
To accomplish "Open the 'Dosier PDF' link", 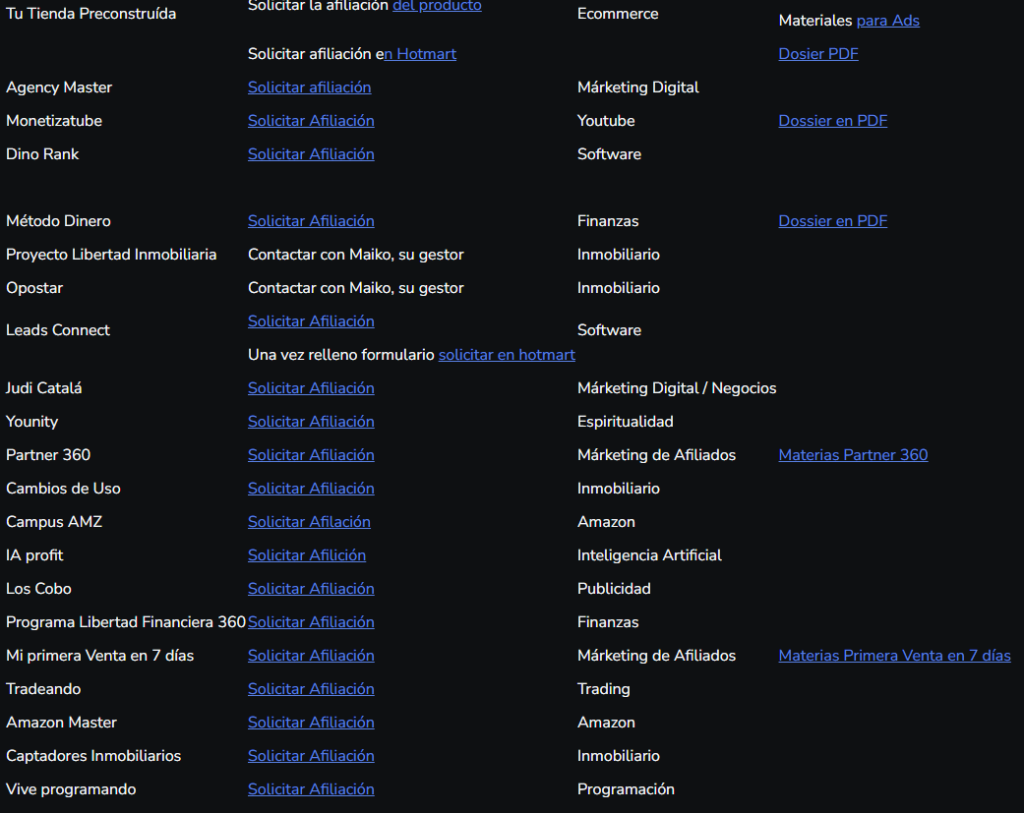I will (x=818, y=54).
